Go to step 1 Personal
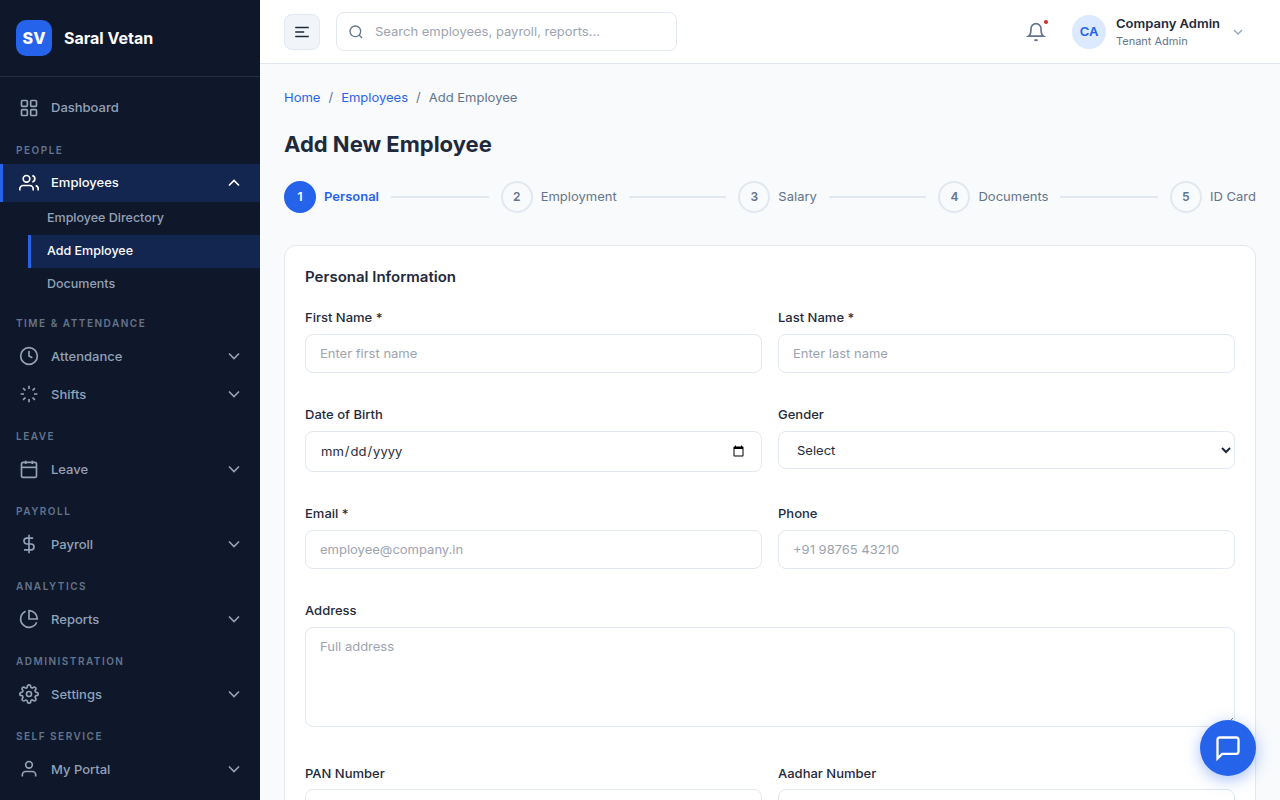This screenshot has width=1280, height=800. [332, 197]
